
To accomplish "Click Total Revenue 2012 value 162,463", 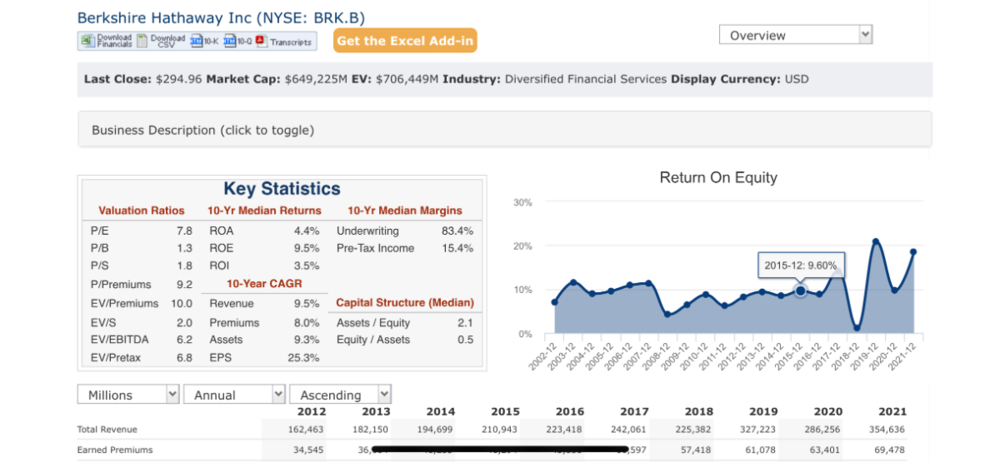I will pos(307,429).
